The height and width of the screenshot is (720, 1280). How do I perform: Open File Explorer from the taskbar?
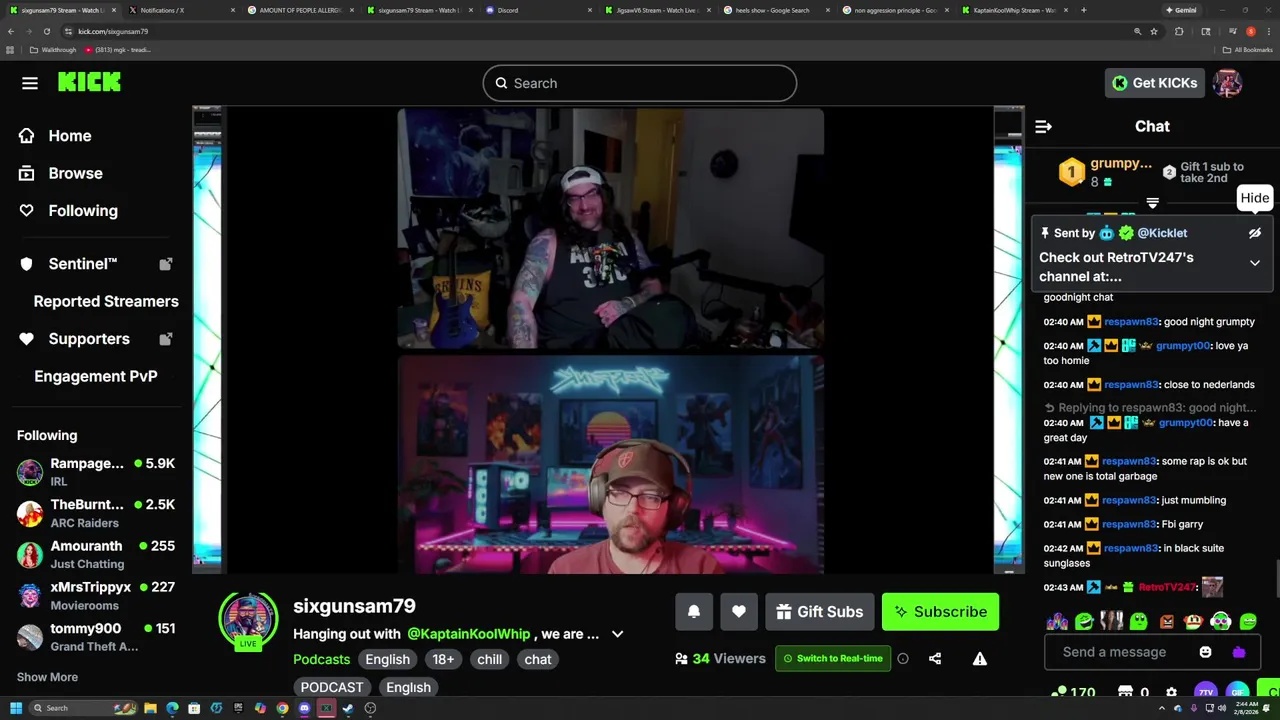[150, 708]
